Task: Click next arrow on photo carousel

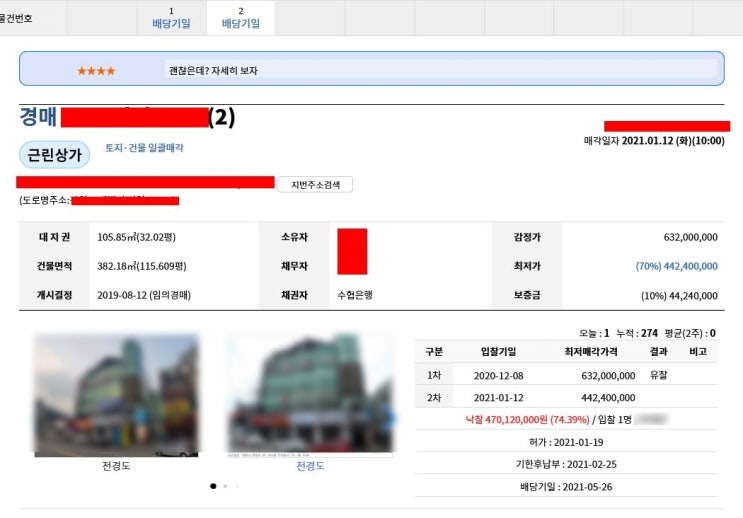Action: pos(391,418)
